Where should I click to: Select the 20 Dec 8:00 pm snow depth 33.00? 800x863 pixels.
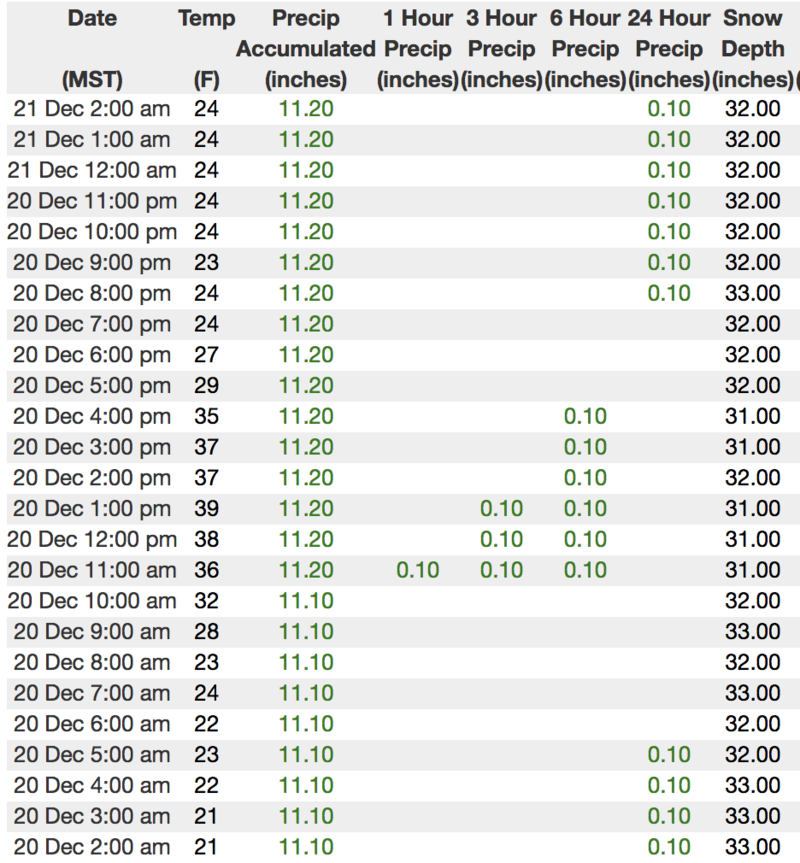[x=752, y=294]
